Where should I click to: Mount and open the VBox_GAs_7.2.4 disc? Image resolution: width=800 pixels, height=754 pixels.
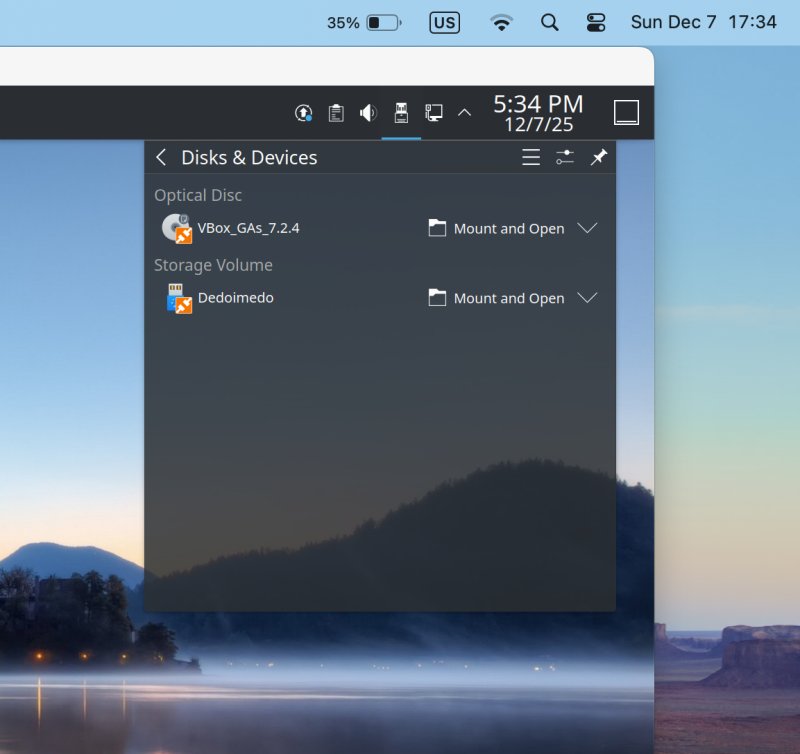[497, 228]
